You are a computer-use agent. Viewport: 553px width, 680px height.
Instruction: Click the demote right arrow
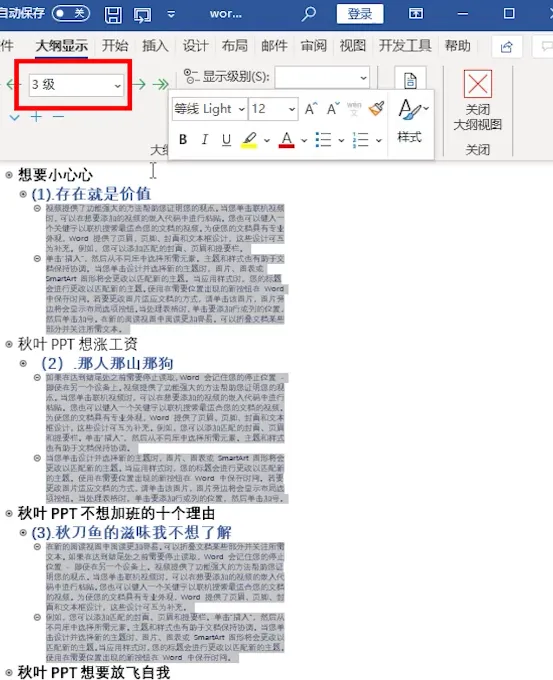[139, 84]
